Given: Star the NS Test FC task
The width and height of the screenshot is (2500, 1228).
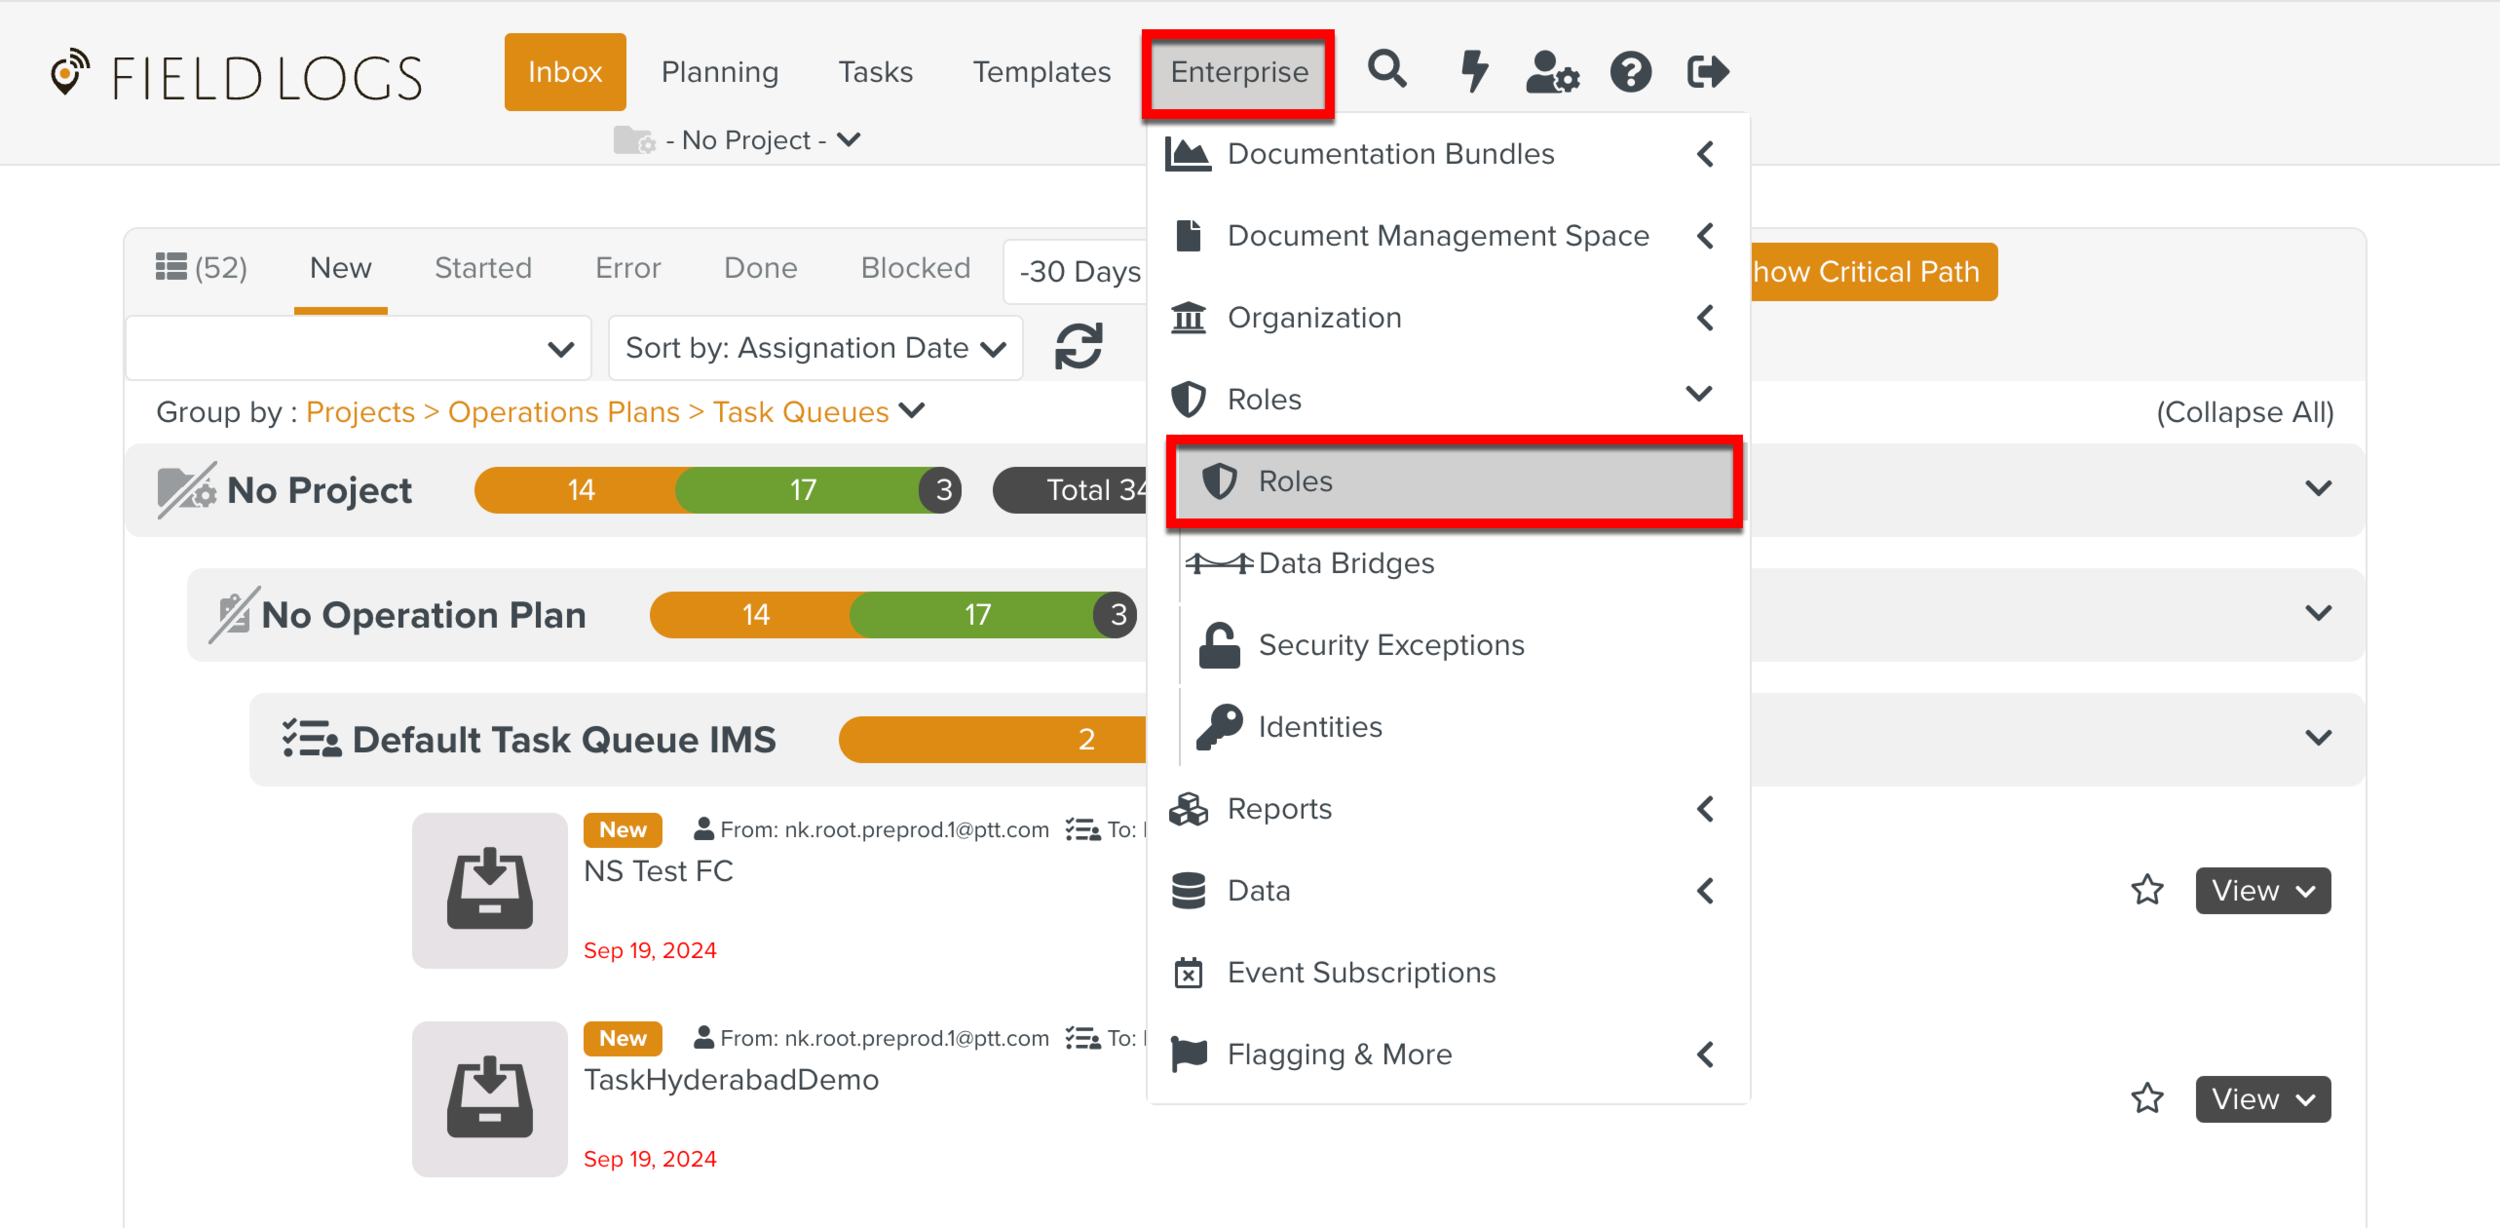Looking at the screenshot, I should [x=2147, y=890].
